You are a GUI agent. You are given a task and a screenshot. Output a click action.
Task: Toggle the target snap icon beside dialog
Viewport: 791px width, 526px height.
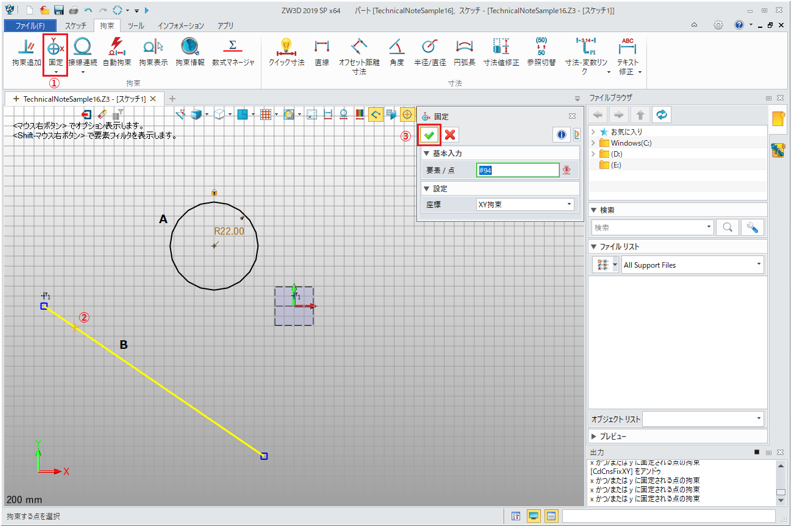pyautogui.click(x=407, y=115)
